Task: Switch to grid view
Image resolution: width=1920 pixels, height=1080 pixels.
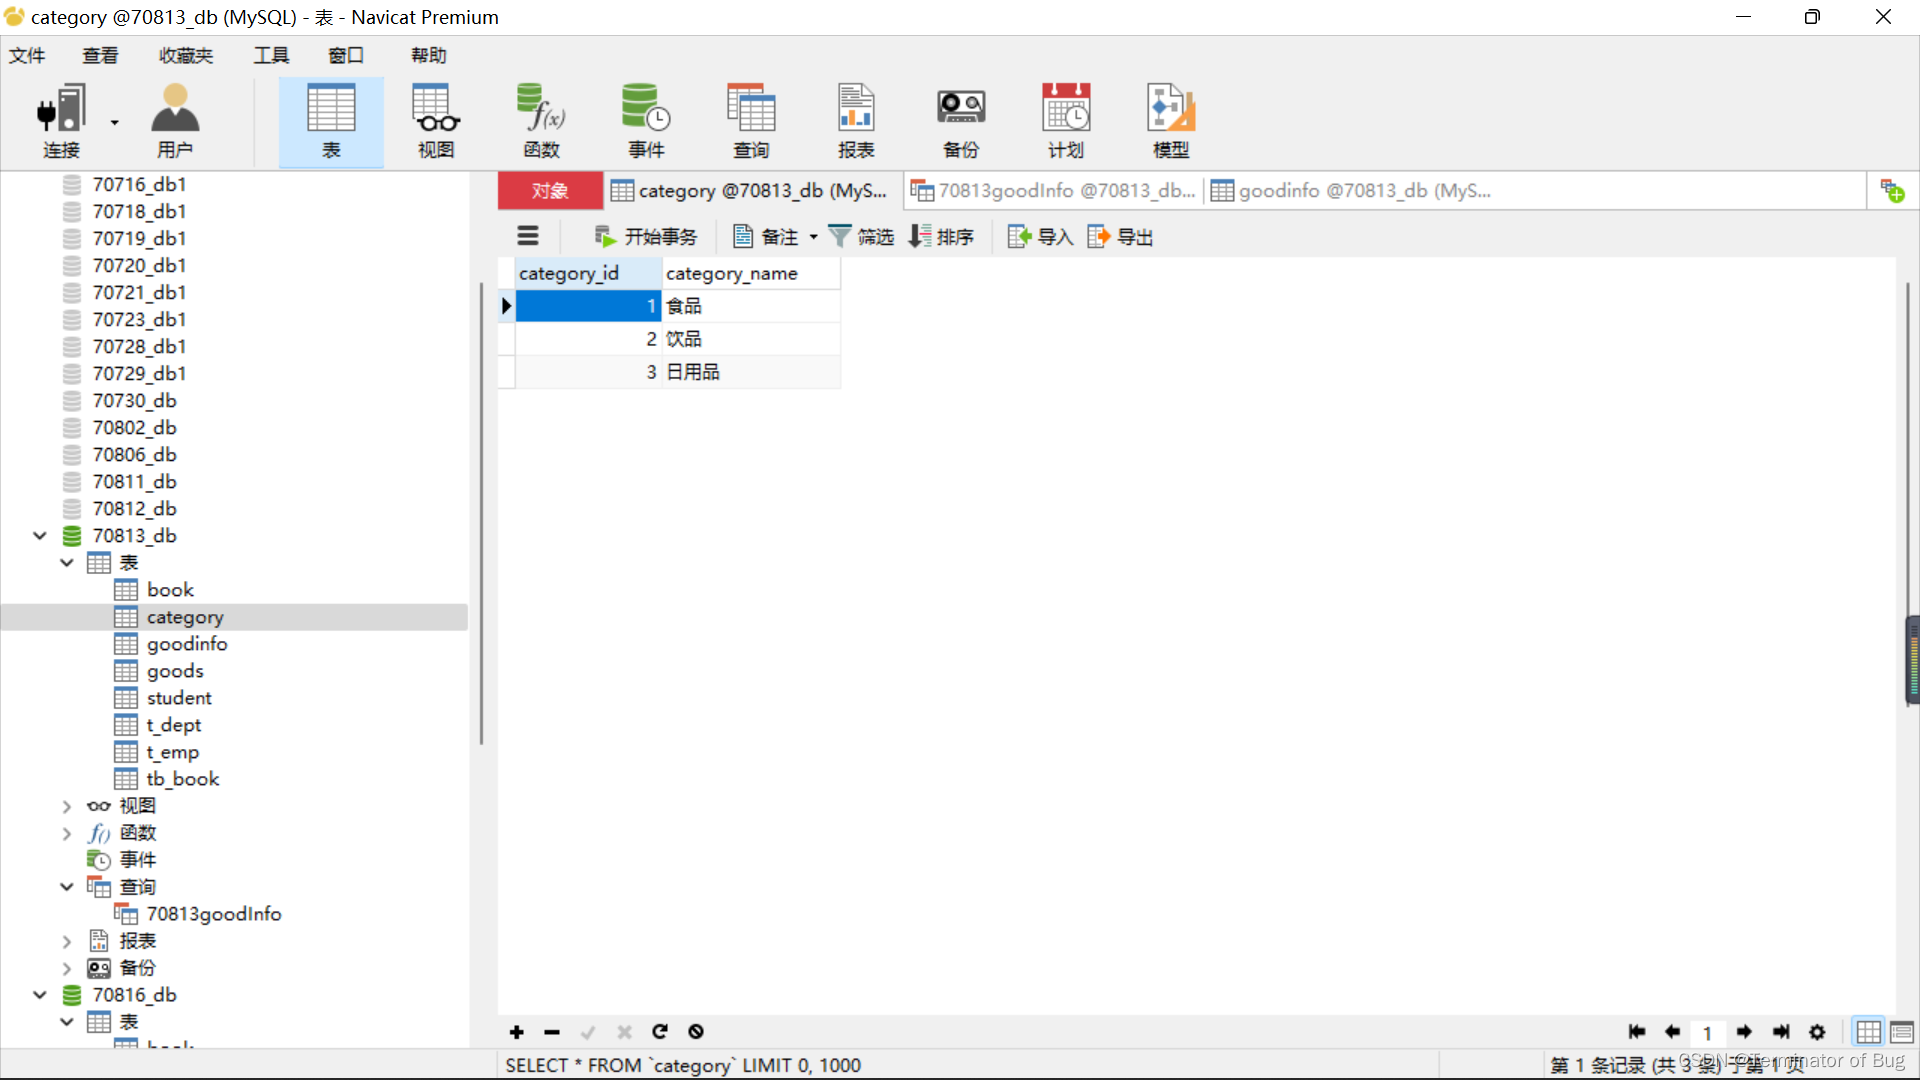Action: [1868, 1032]
